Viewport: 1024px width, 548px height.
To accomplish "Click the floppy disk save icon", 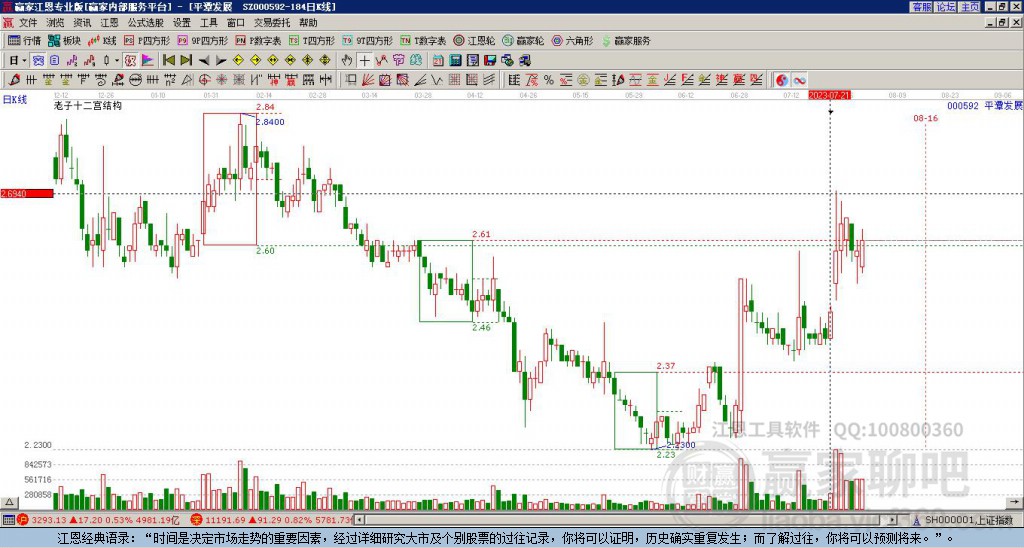I will point(490,61).
